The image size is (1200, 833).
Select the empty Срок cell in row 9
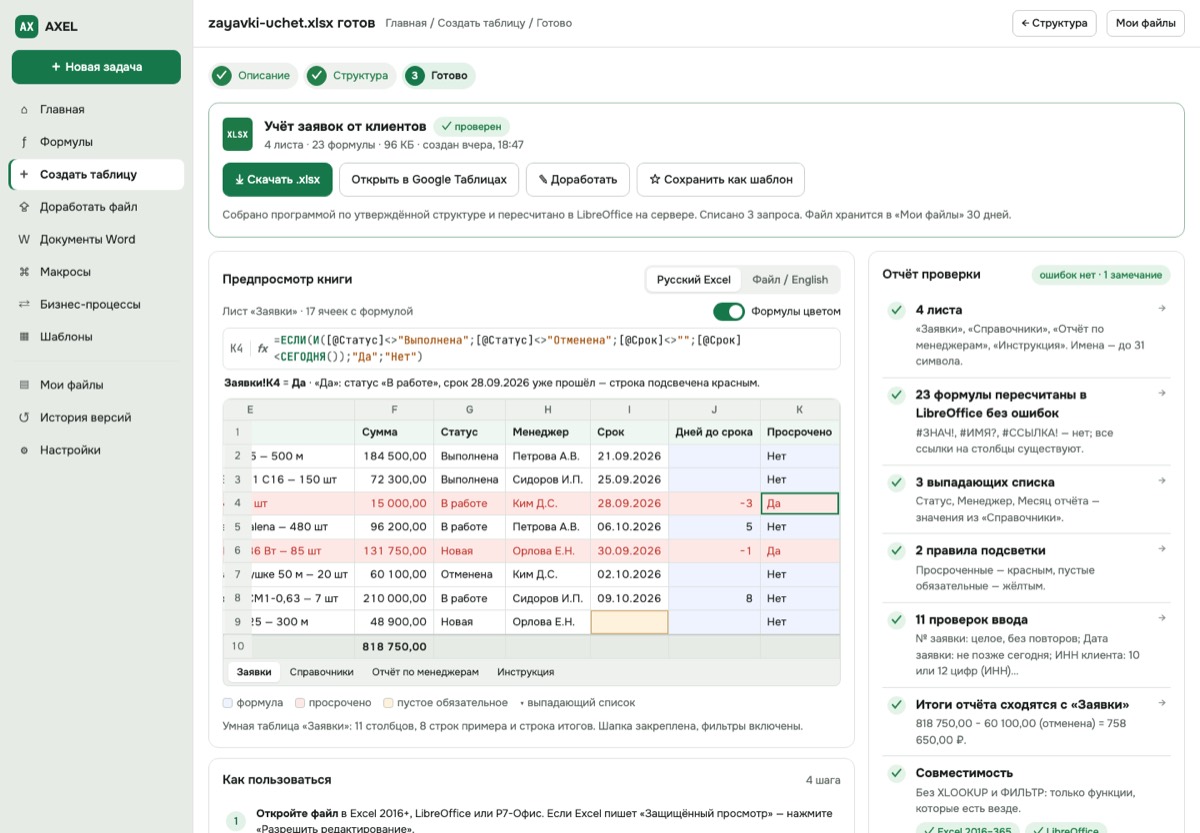(x=629, y=622)
